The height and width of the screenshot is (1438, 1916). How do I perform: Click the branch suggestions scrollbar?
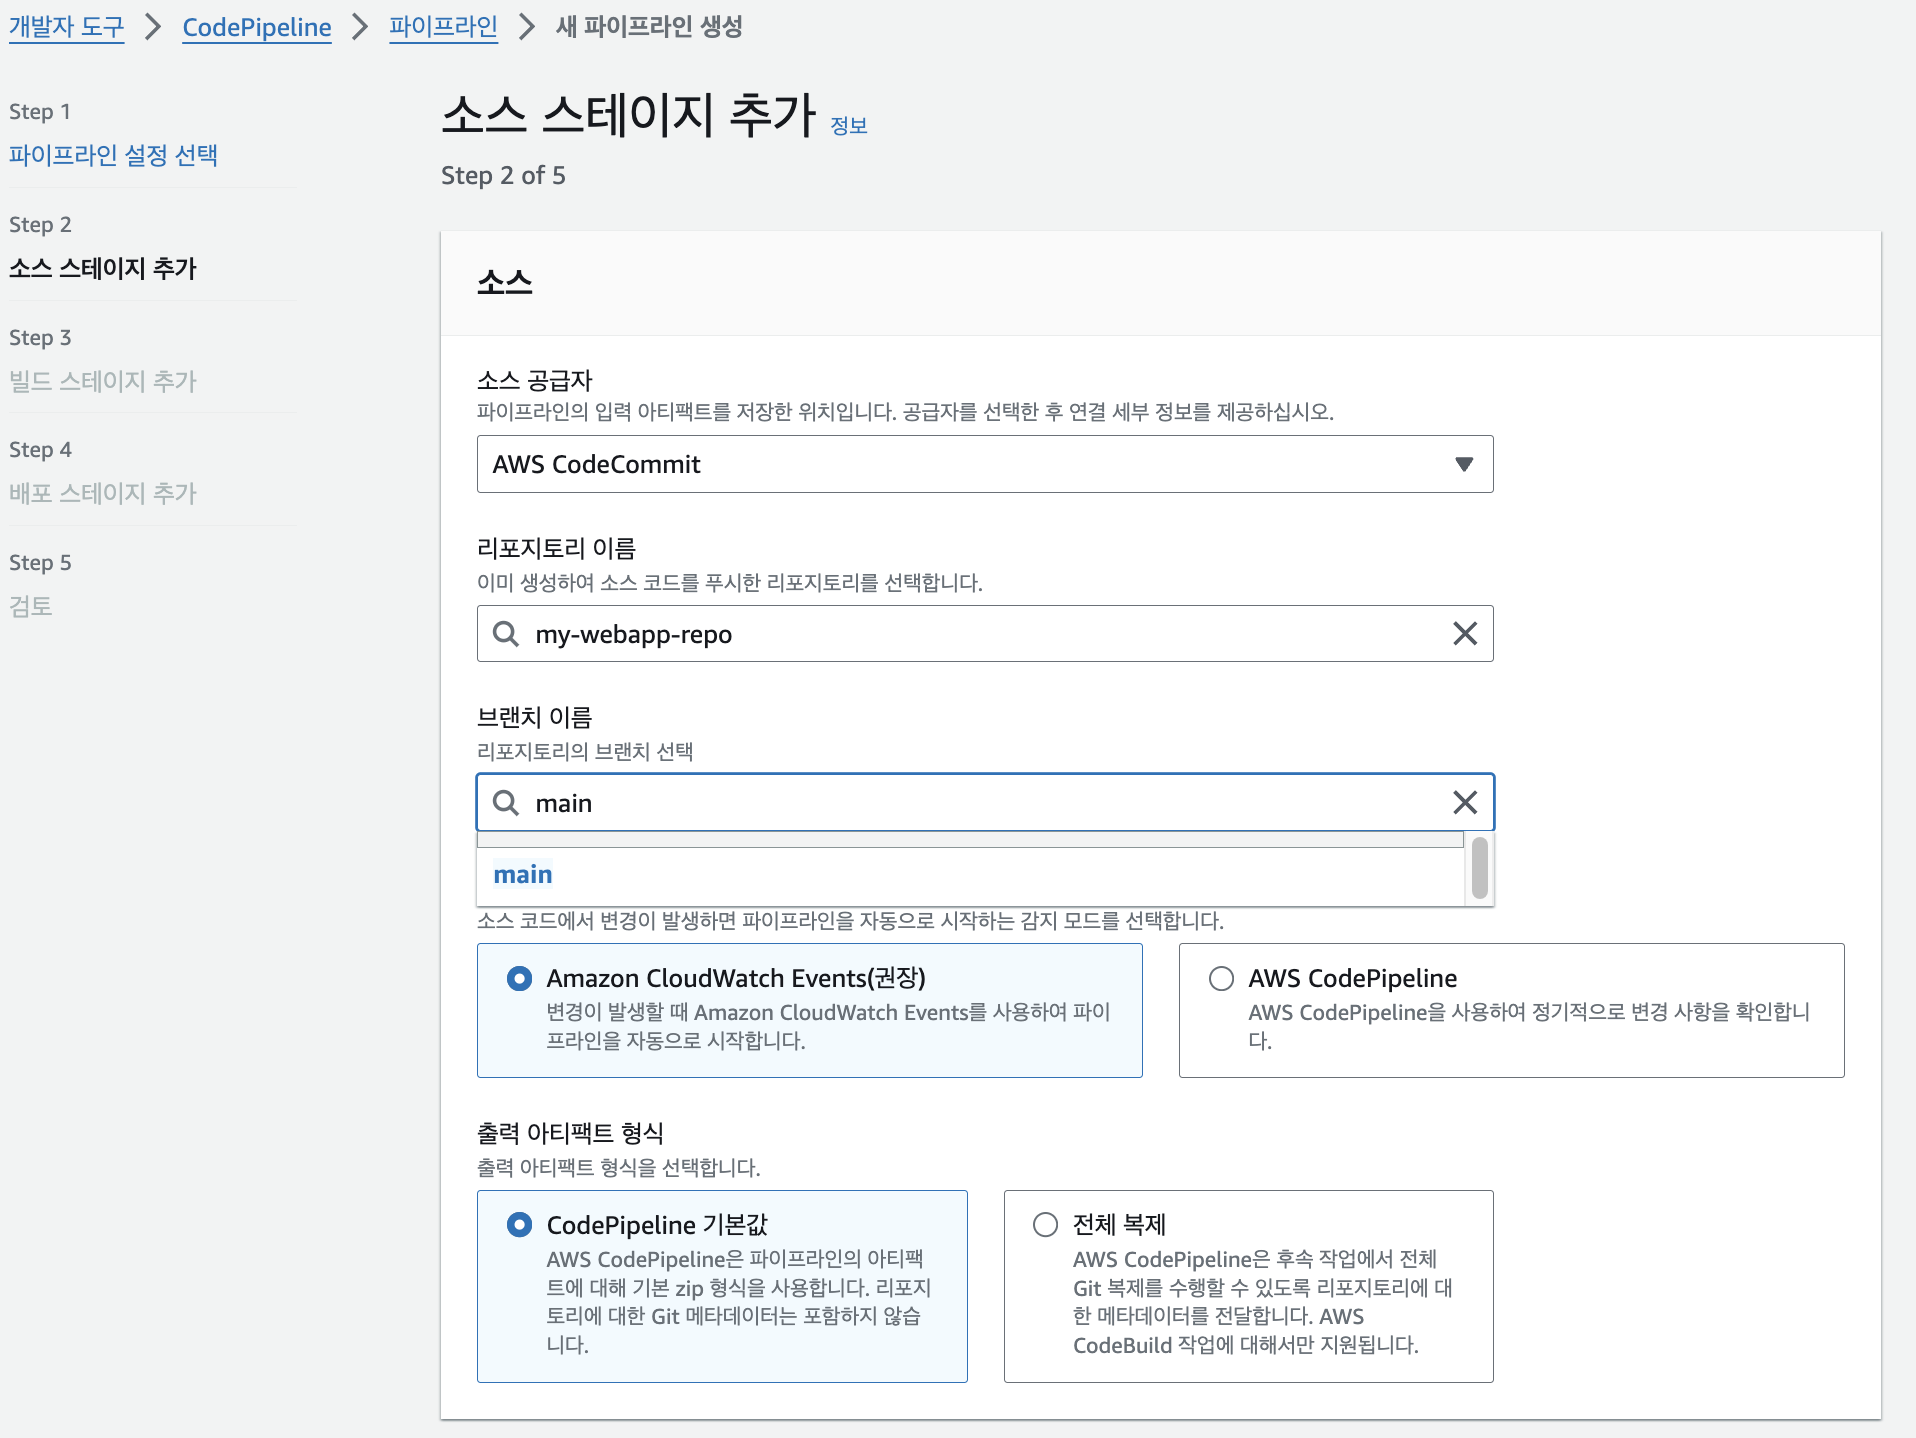(1479, 868)
